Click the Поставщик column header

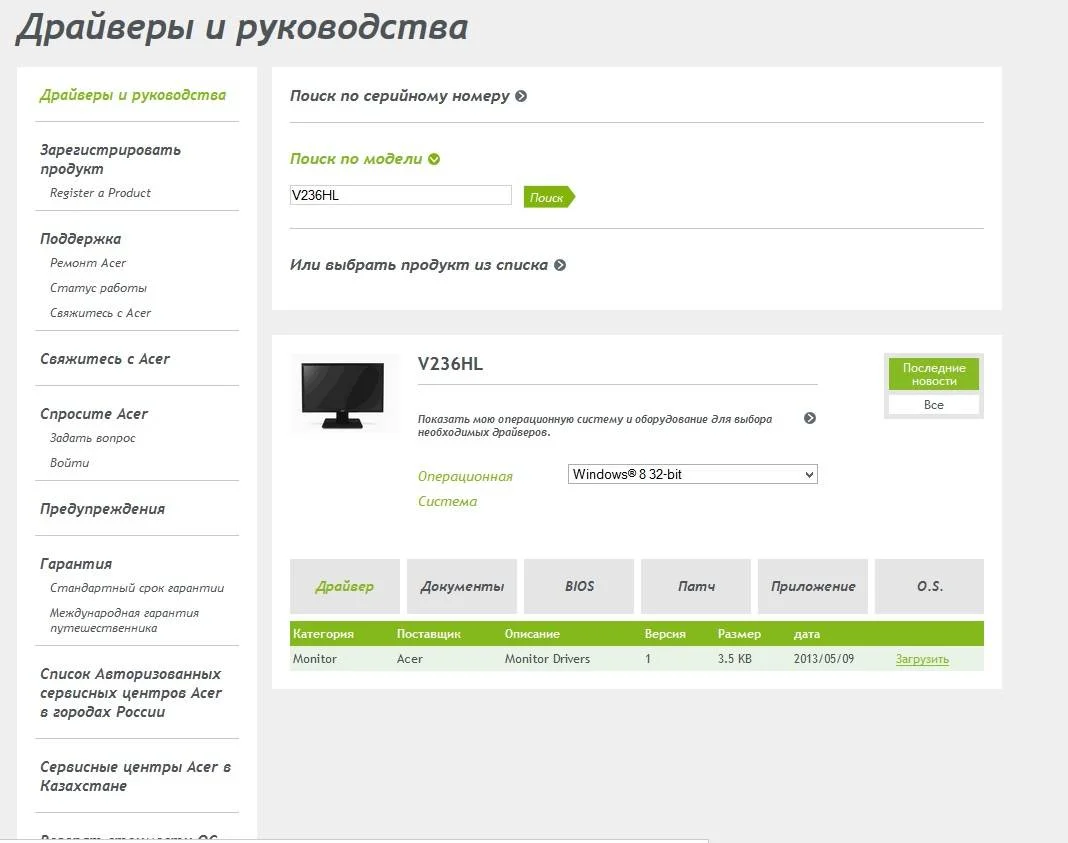point(429,634)
